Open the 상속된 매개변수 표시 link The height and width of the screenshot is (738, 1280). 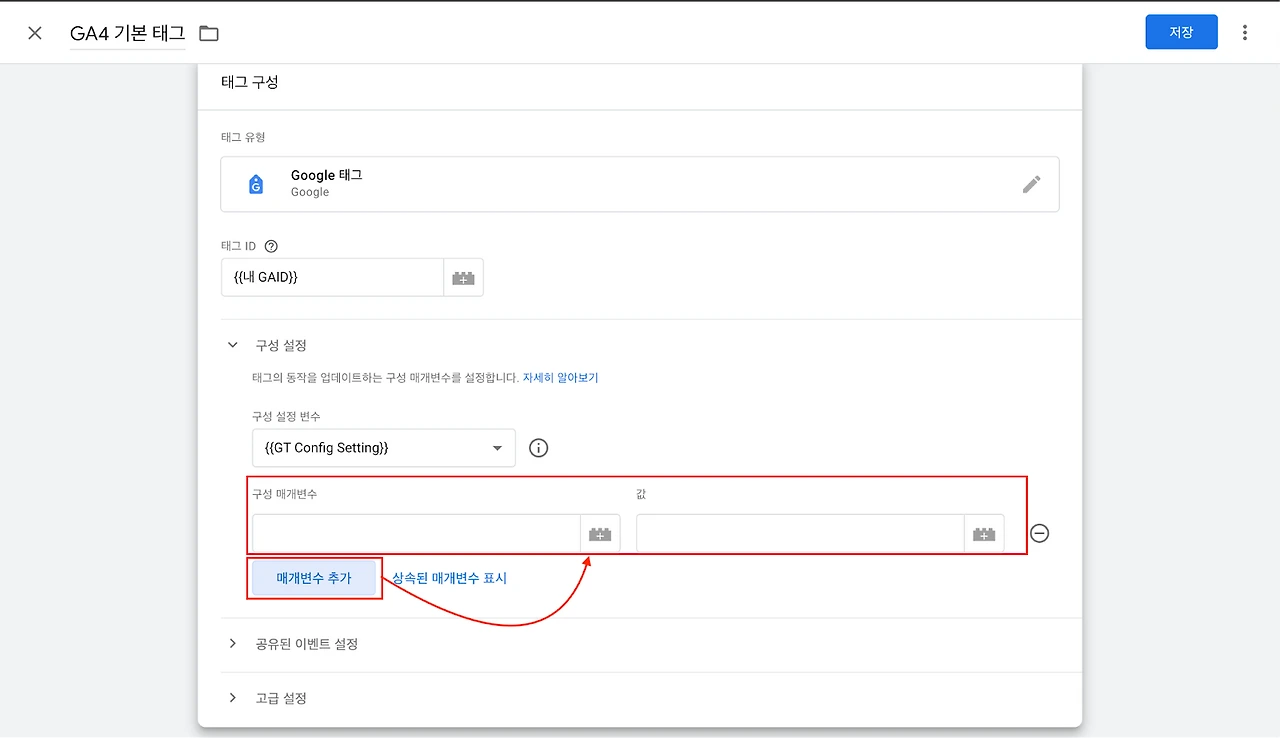point(450,578)
